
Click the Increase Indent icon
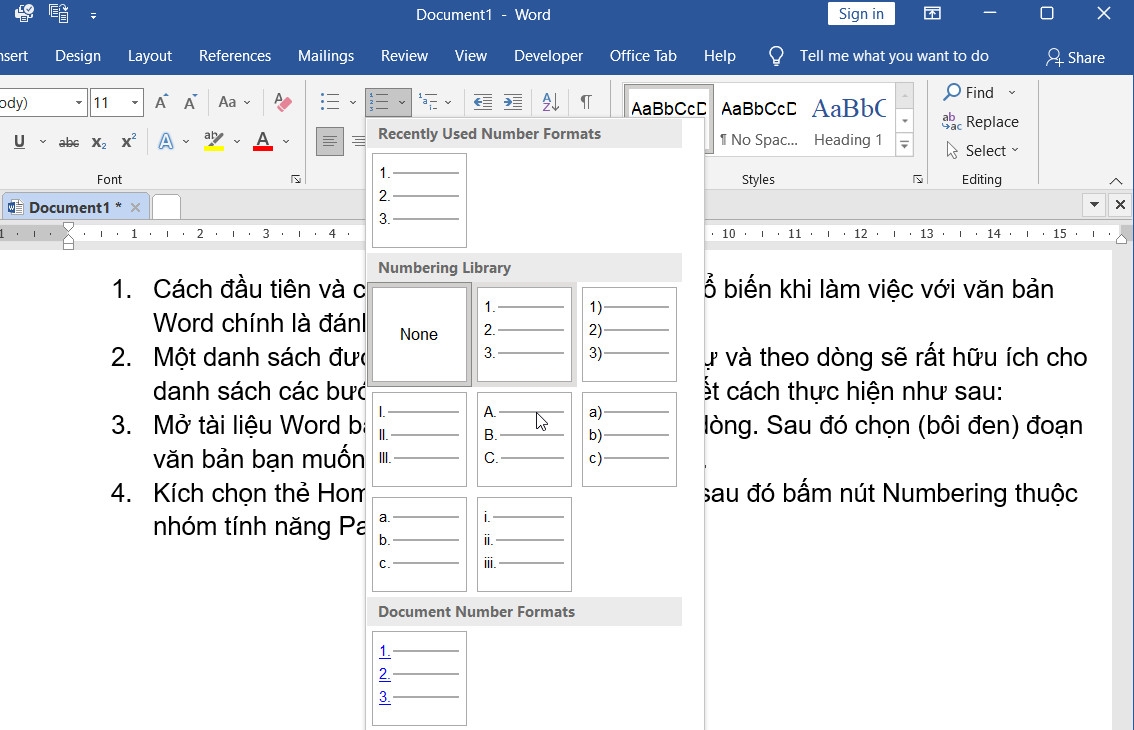click(x=513, y=102)
